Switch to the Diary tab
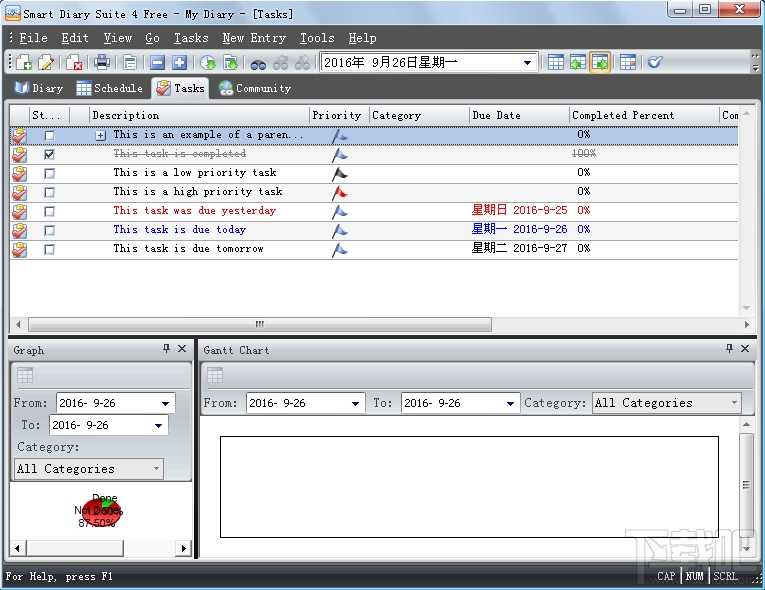765x590 pixels. click(x=39, y=88)
